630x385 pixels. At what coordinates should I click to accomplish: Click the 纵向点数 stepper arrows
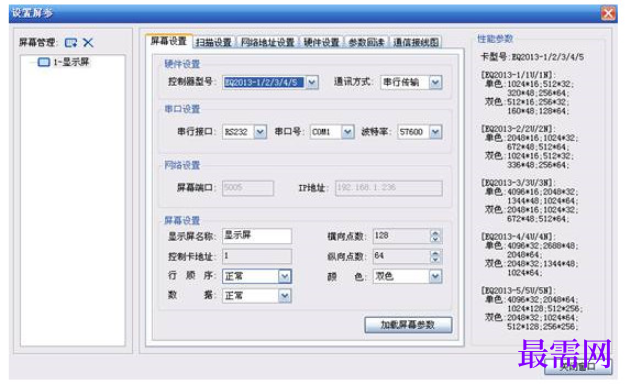435,256
